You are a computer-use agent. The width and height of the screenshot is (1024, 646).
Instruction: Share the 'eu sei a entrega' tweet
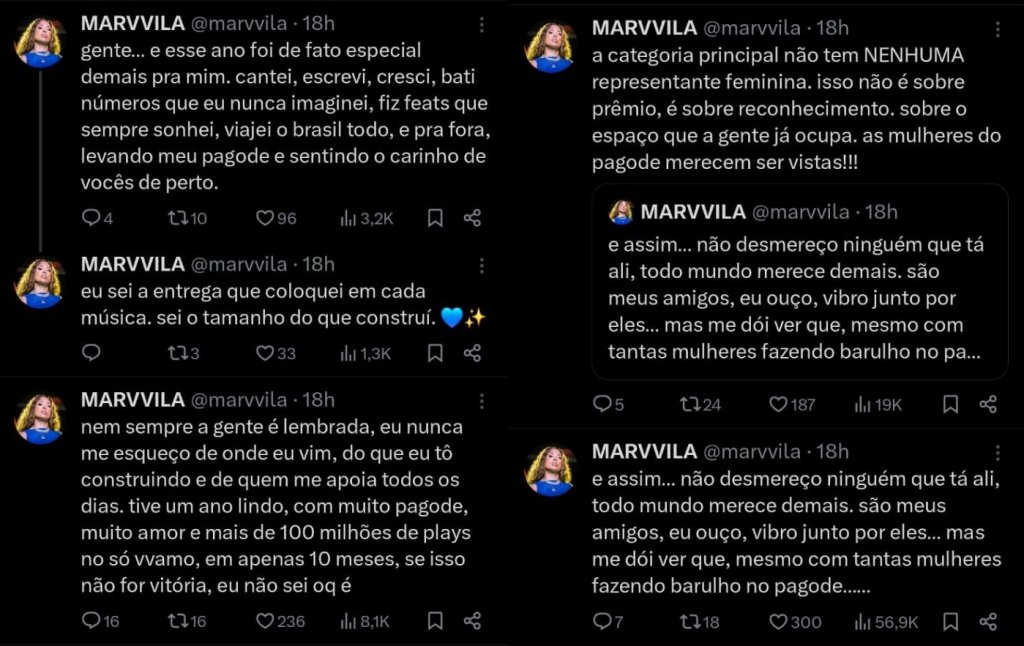pyautogui.click(x=473, y=353)
